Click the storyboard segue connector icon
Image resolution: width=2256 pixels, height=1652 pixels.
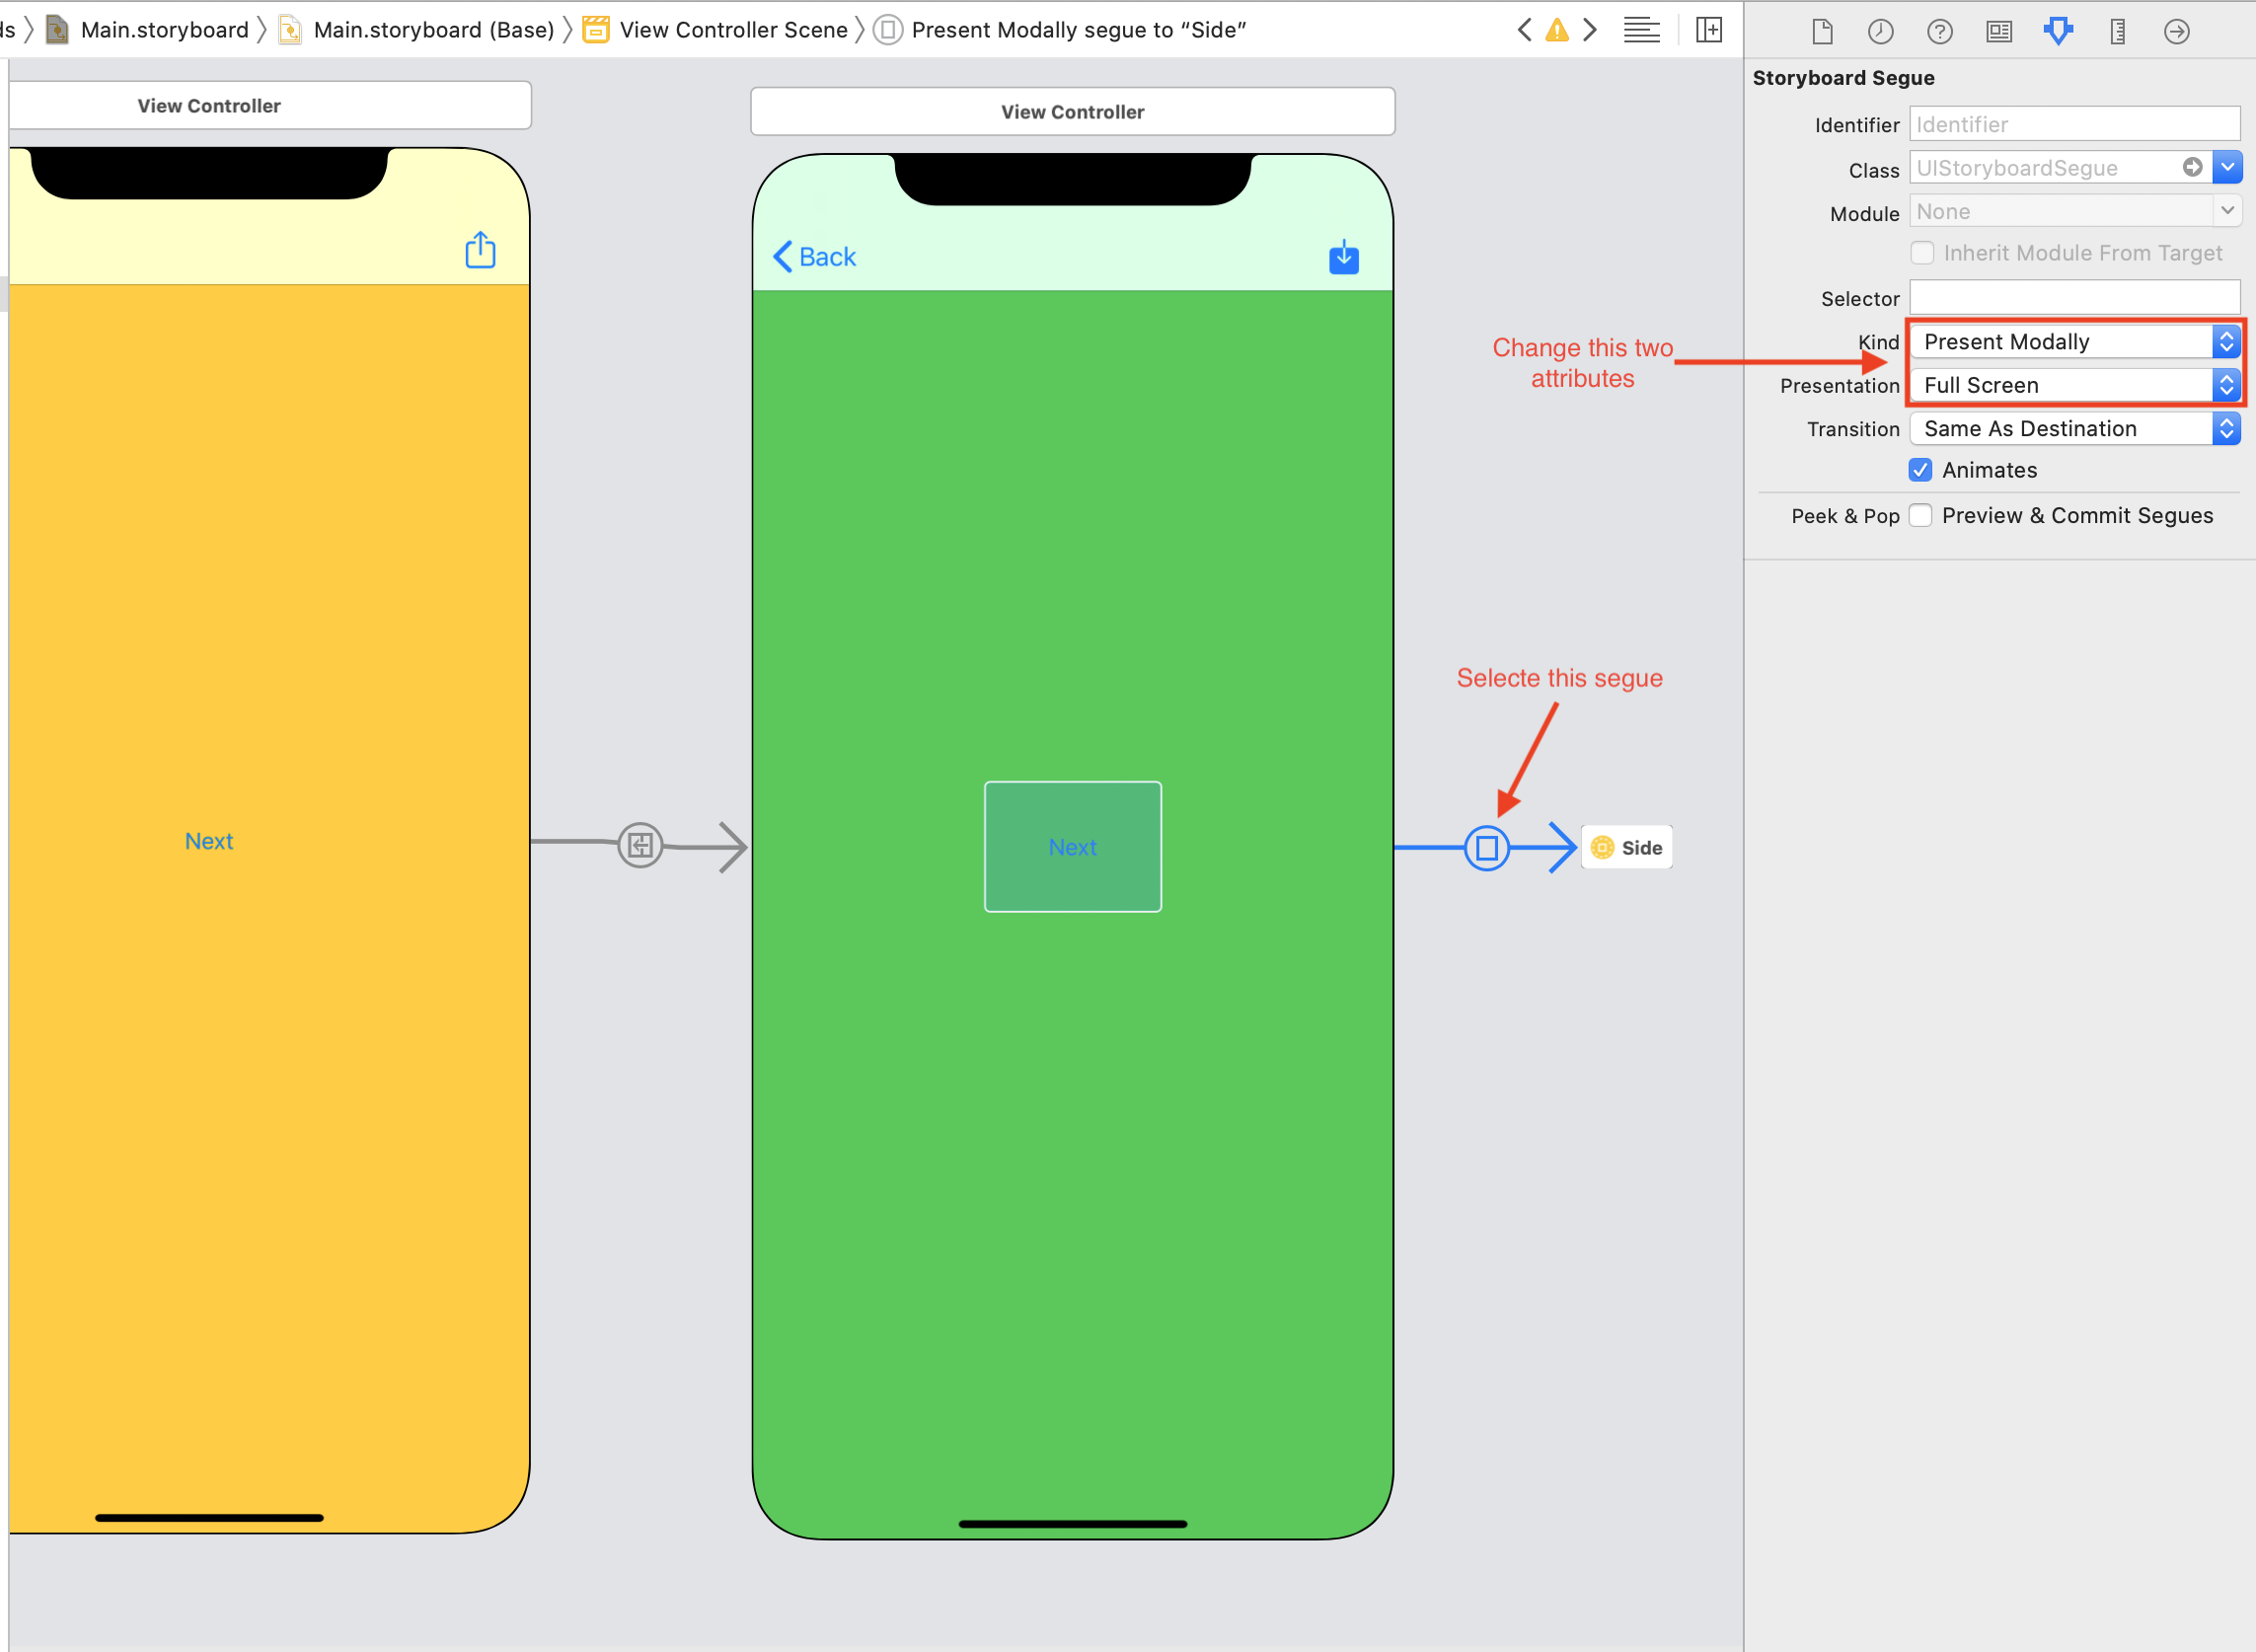pyautogui.click(x=1487, y=846)
